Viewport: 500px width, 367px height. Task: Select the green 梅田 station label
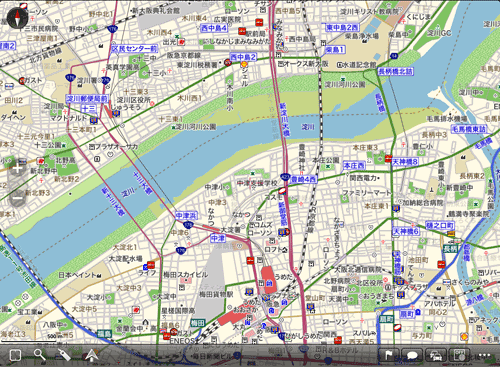tap(197, 323)
